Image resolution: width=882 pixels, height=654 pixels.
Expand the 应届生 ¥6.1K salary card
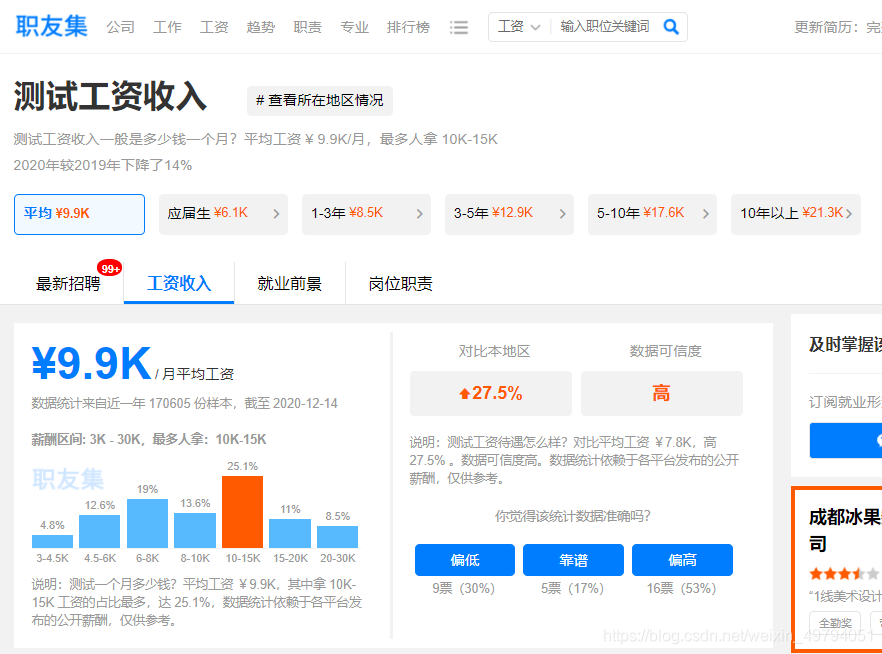pyautogui.click(x=222, y=213)
